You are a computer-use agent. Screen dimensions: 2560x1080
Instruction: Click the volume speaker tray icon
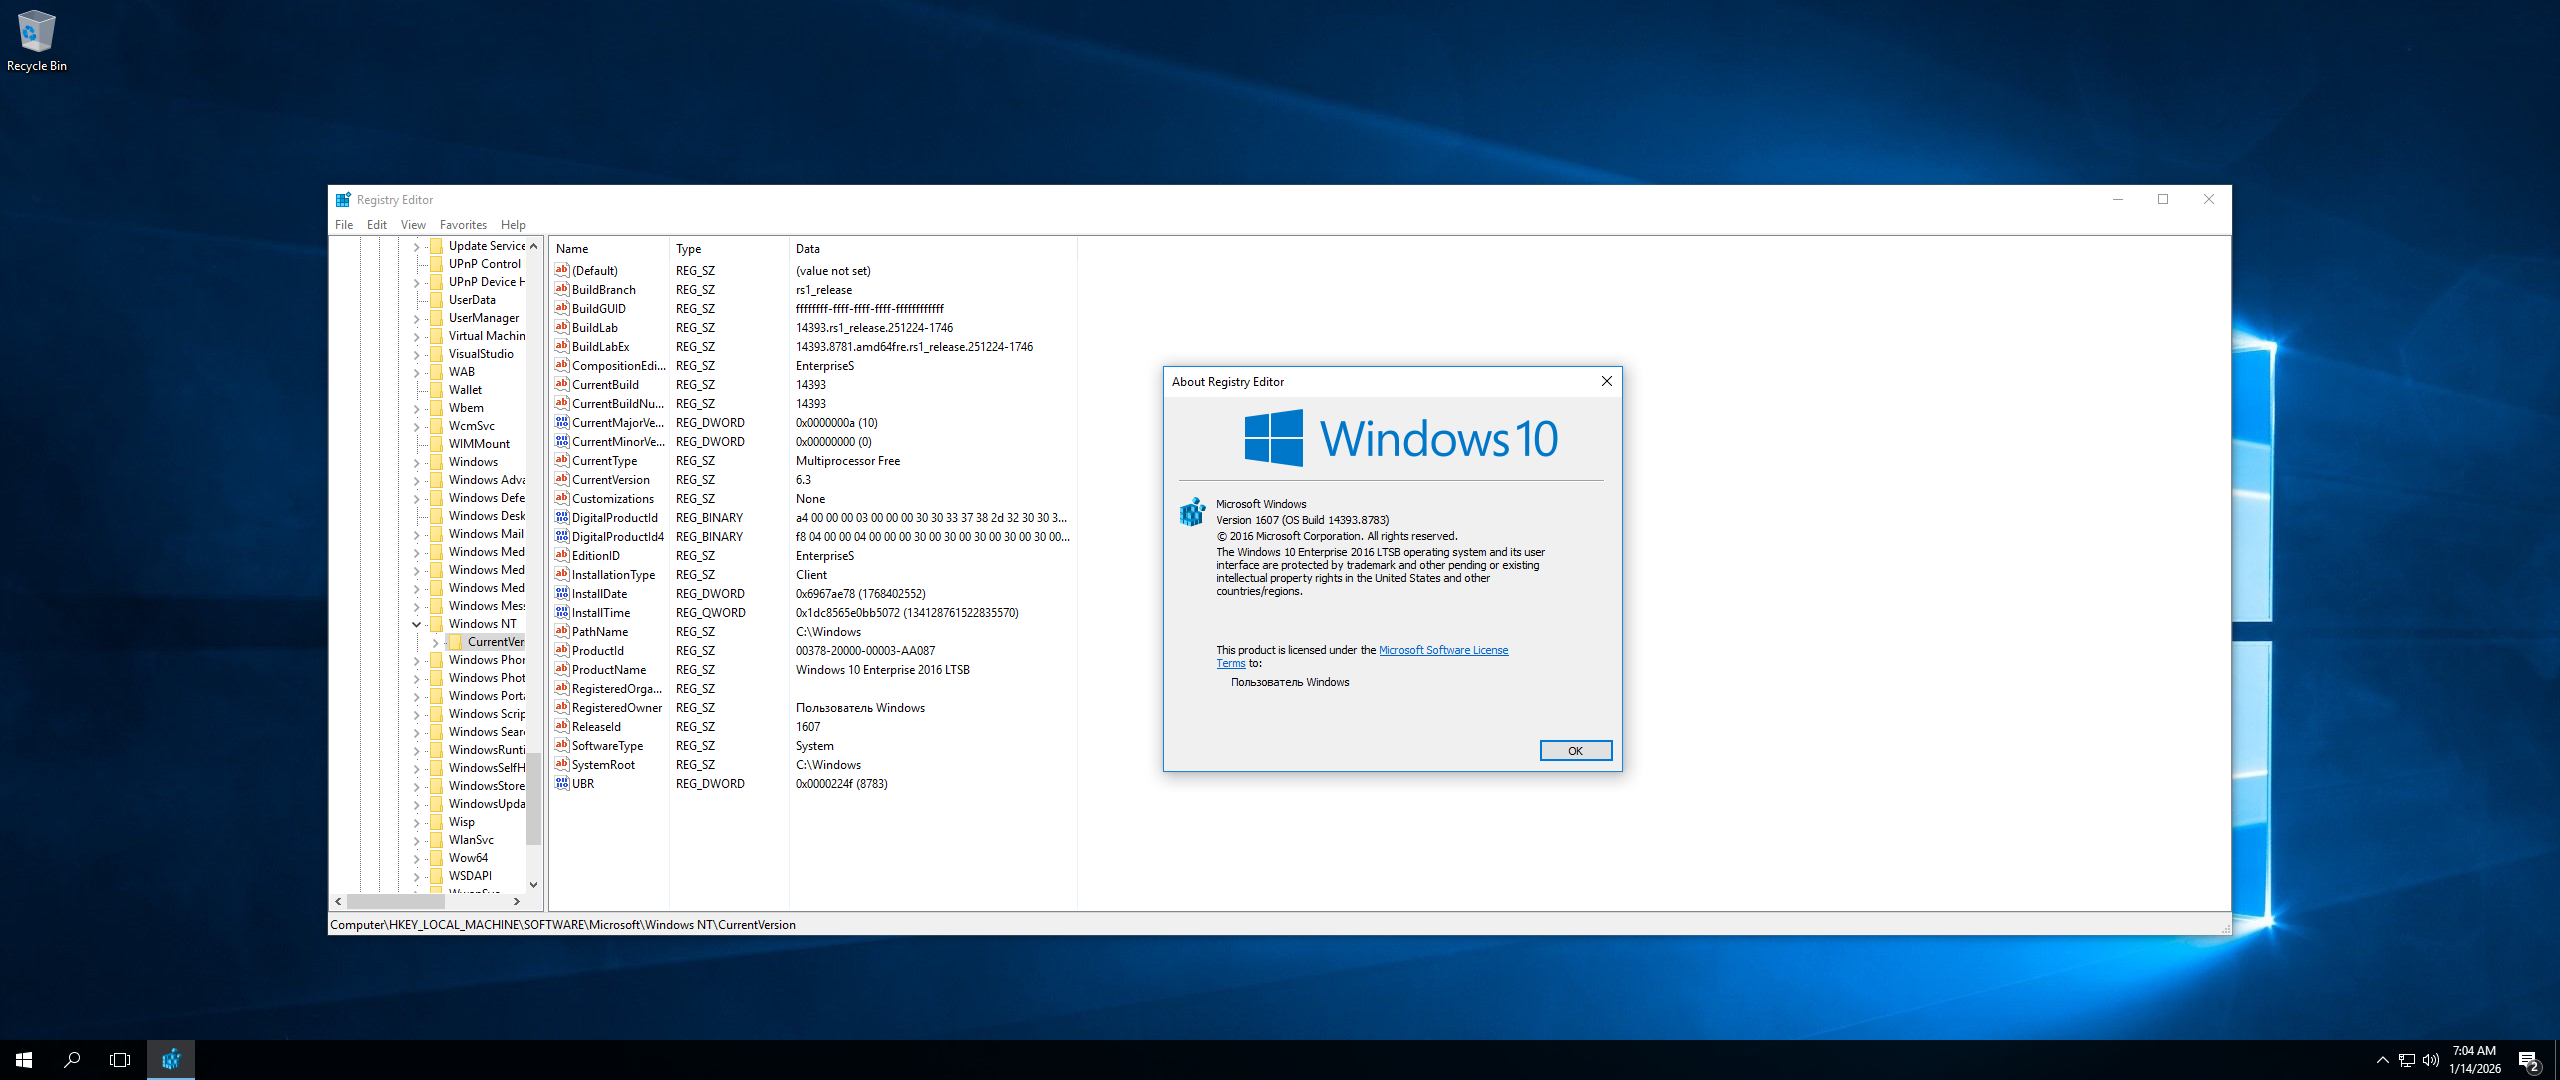2431,1060
